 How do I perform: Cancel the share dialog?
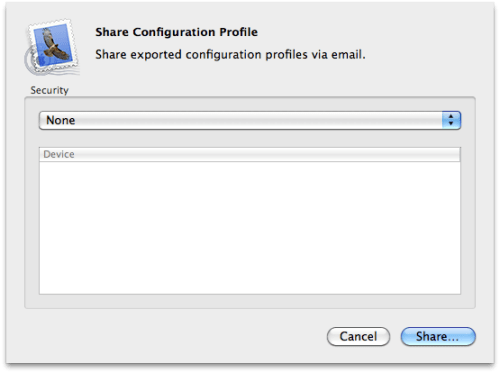[x=358, y=336]
